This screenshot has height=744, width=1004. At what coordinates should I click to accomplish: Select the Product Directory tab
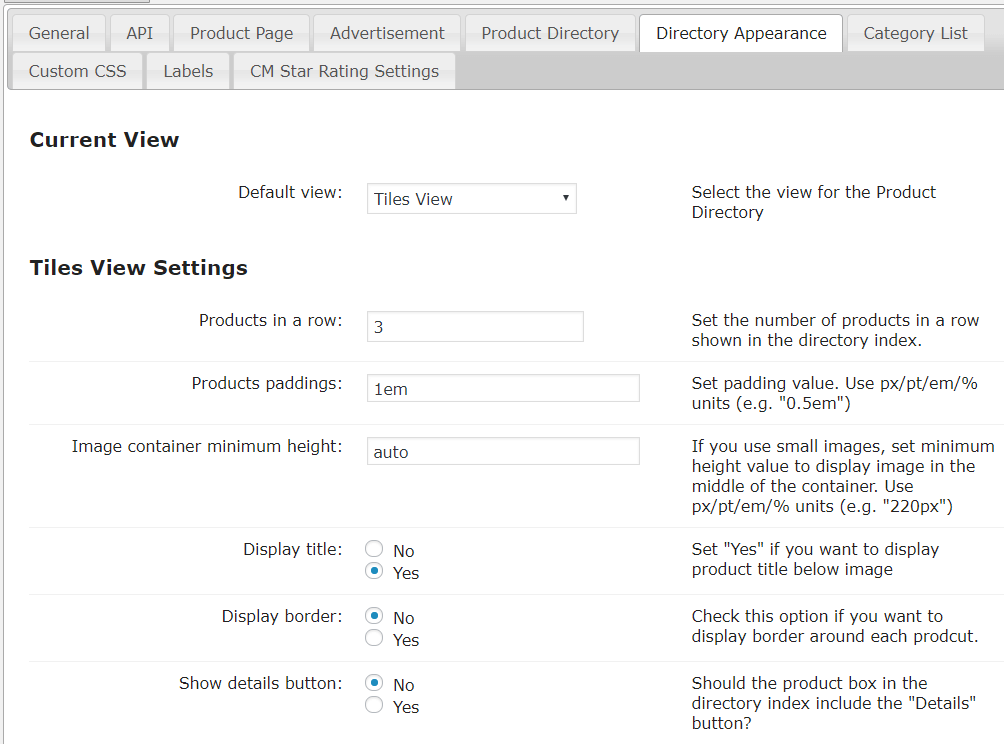tap(550, 33)
